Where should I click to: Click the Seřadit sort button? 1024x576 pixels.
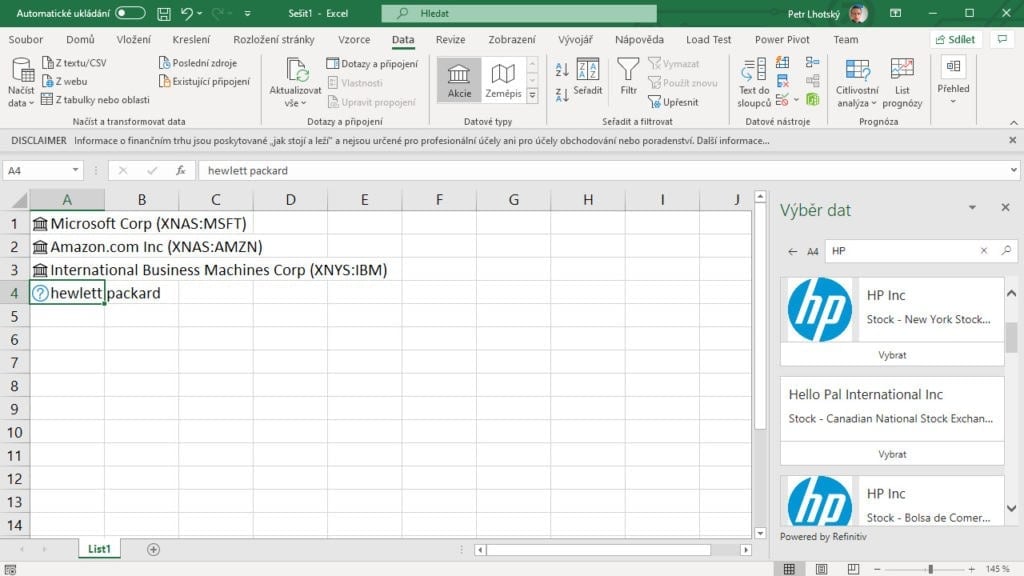[x=588, y=80]
